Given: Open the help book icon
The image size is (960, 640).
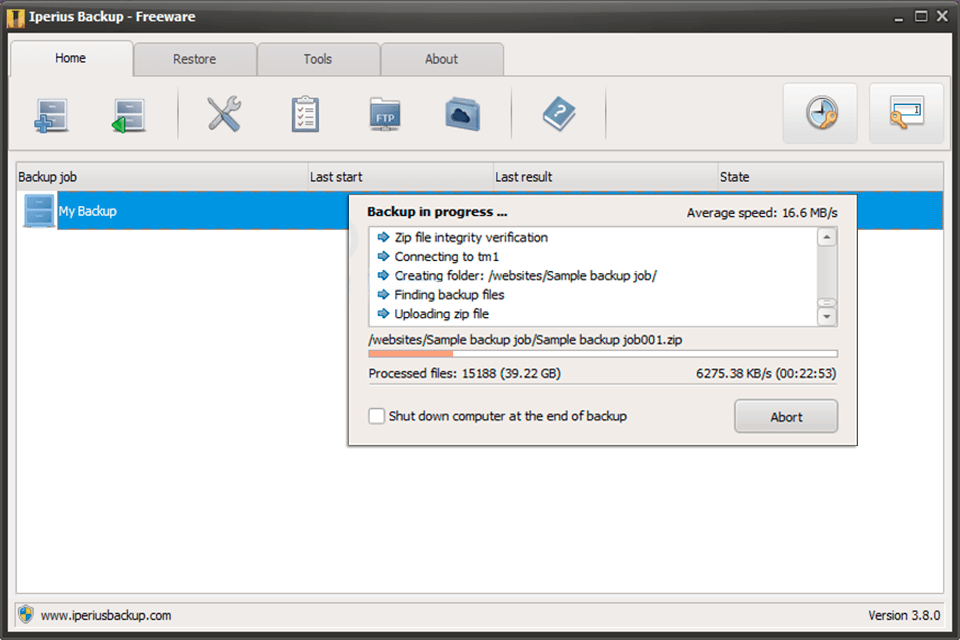Looking at the screenshot, I should click(x=560, y=113).
